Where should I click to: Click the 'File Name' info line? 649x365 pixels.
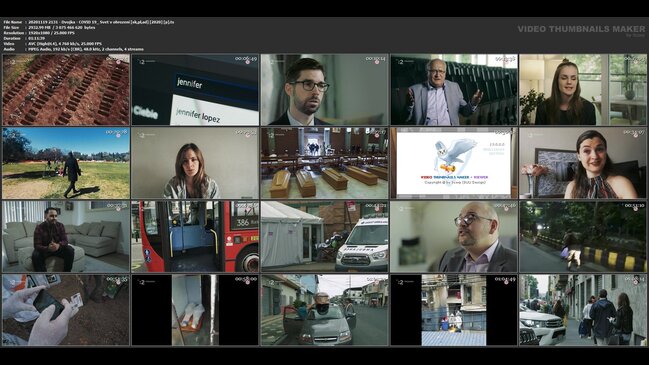pos(89,22)
